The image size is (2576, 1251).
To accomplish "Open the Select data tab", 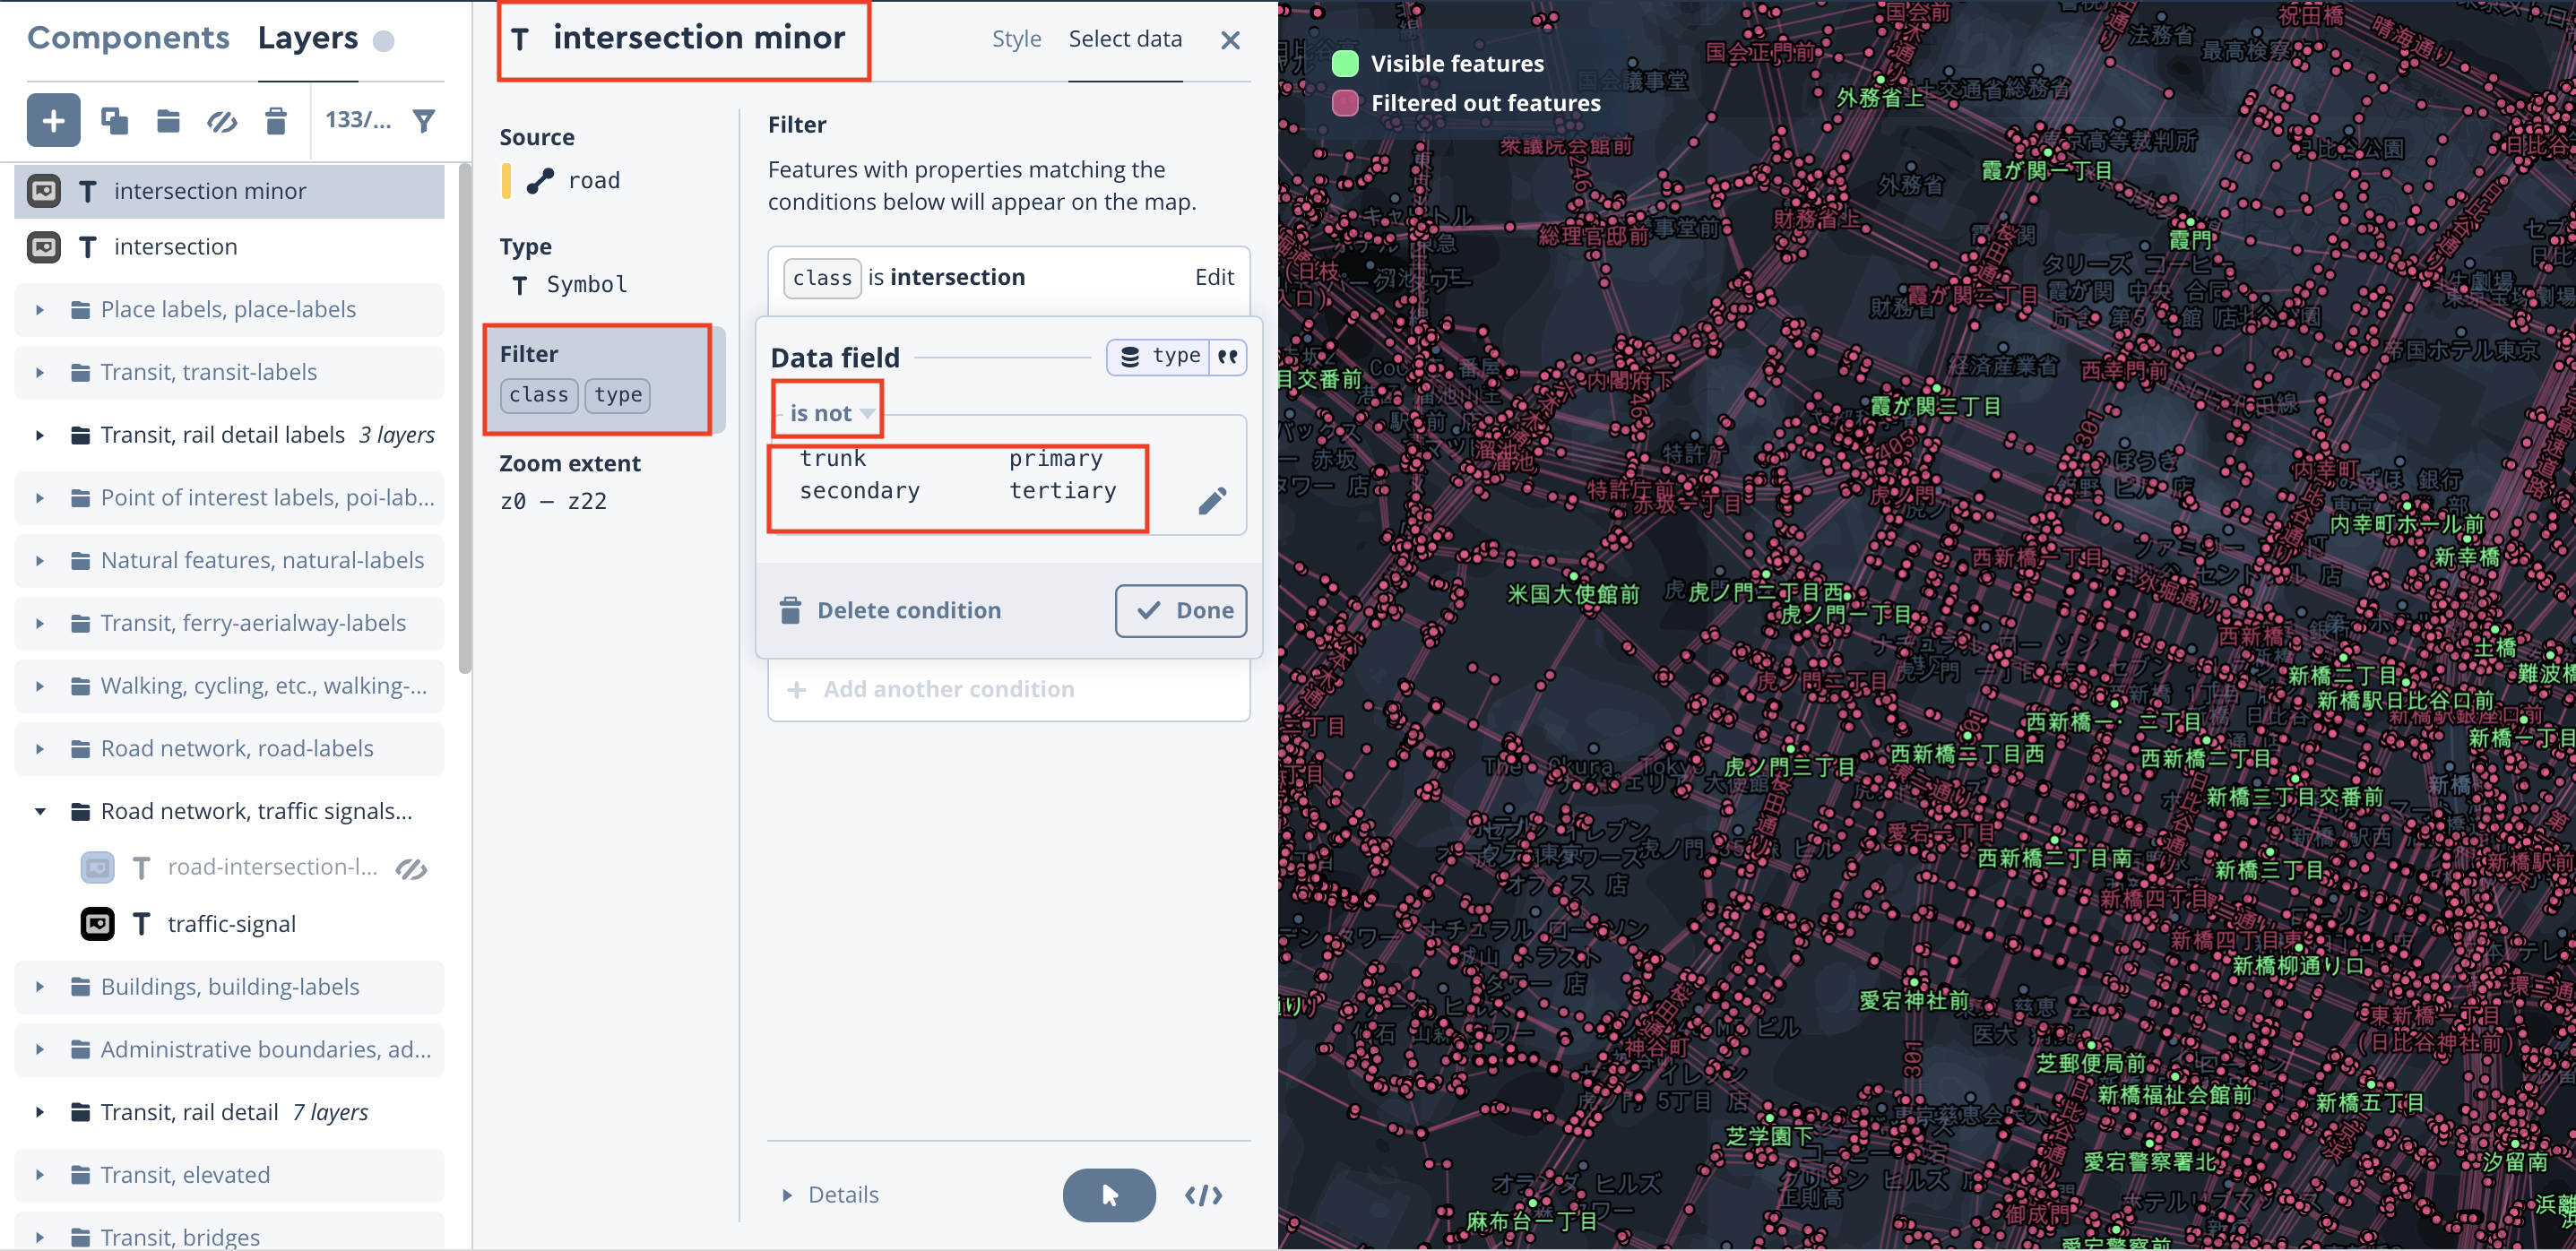I will click(1125, 39).
